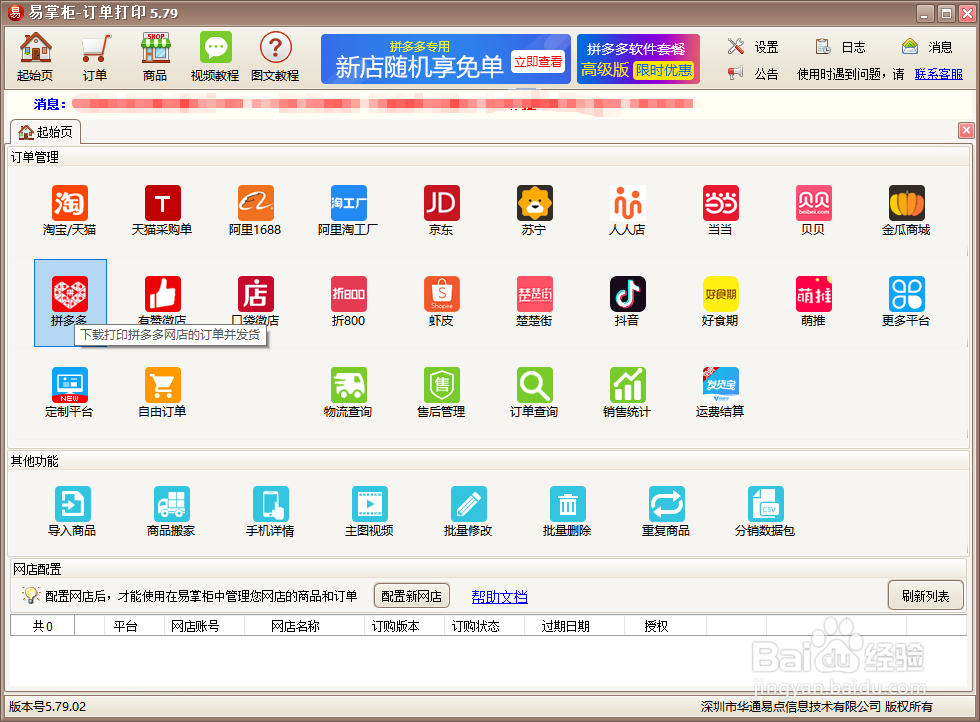Open 分销数据包 CSV data package
This screenshot has width=980, height=722.
click(x=765, y=511)
